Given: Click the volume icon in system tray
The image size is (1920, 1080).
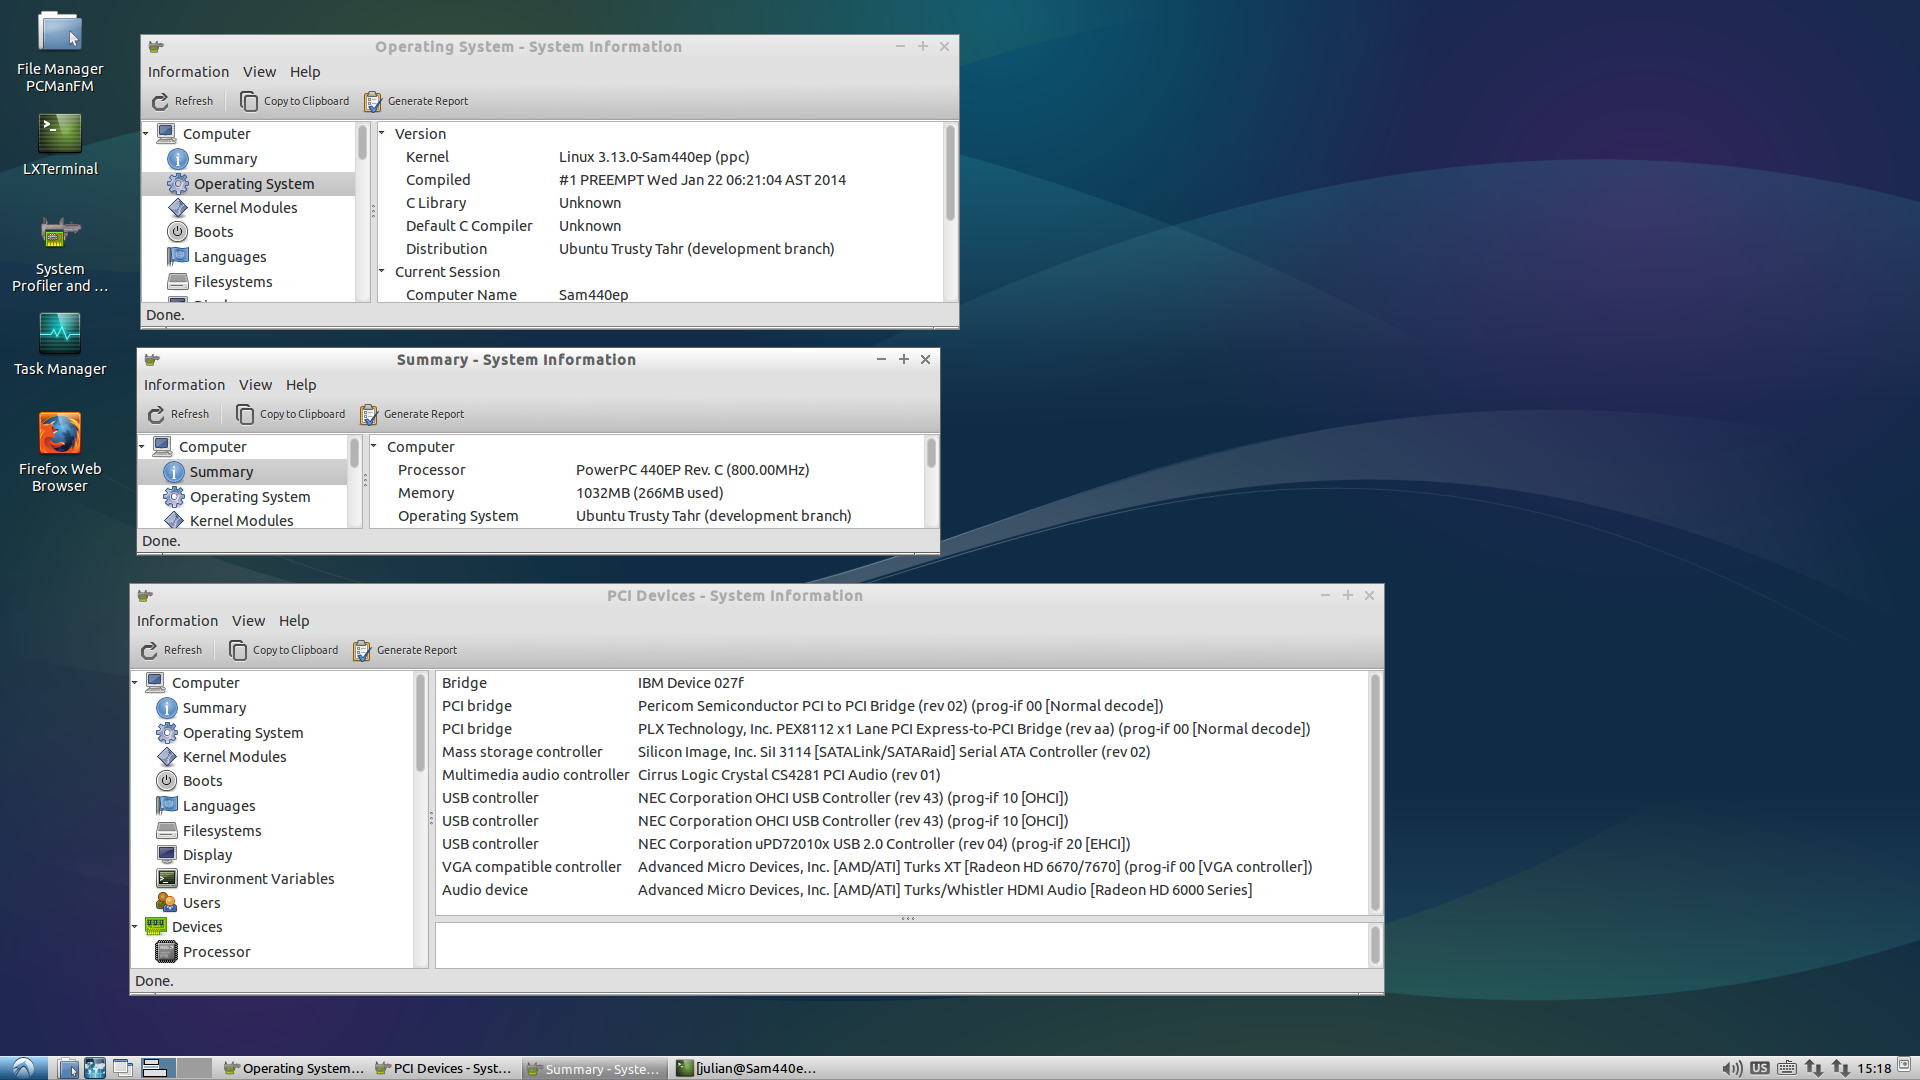Looking at the screenshot, I should tap(1731, 1068).
